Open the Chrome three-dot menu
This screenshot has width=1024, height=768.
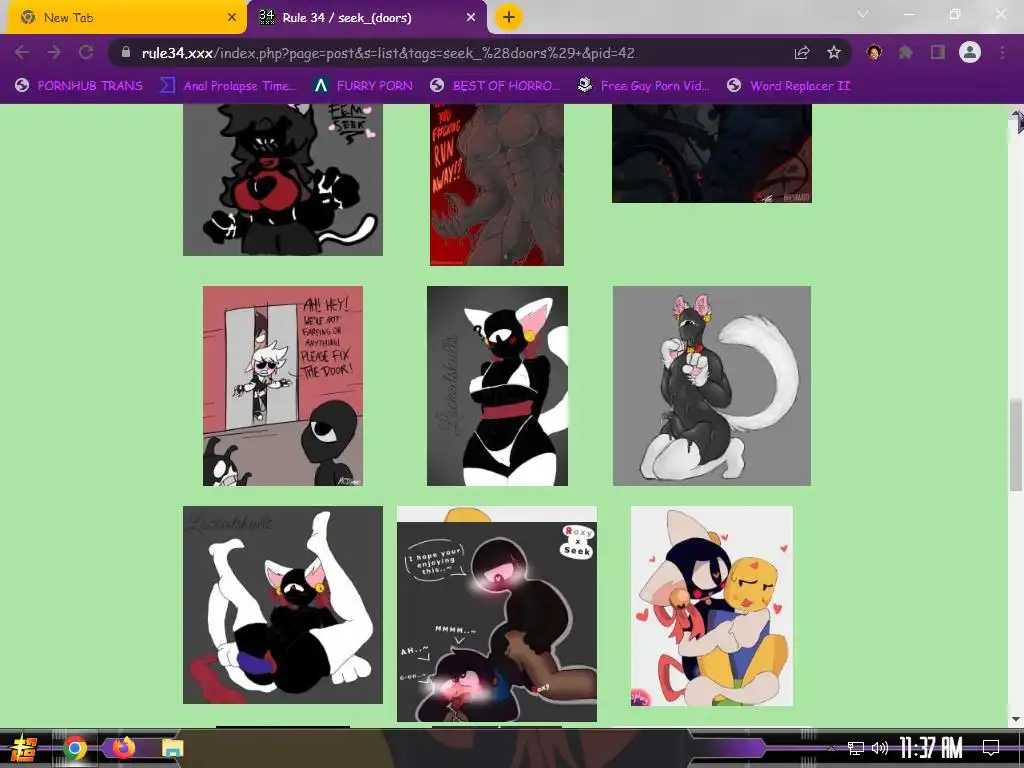[1002, 52]
